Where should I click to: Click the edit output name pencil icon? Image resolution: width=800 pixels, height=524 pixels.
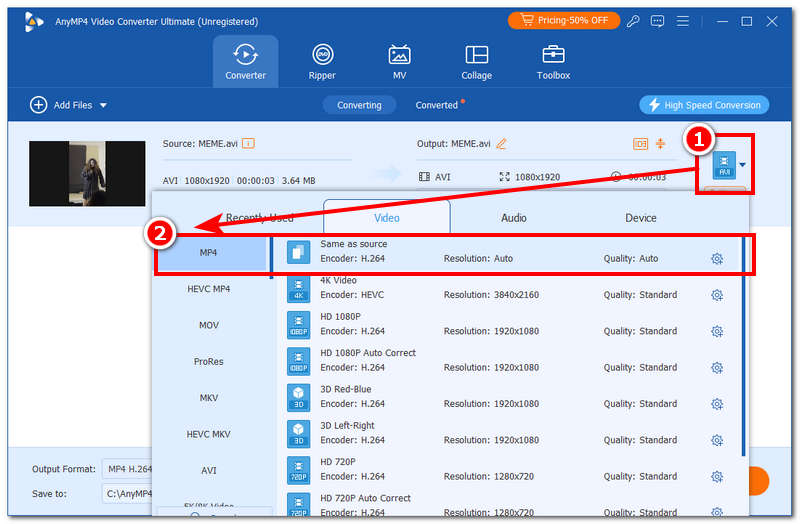point(502,144)
